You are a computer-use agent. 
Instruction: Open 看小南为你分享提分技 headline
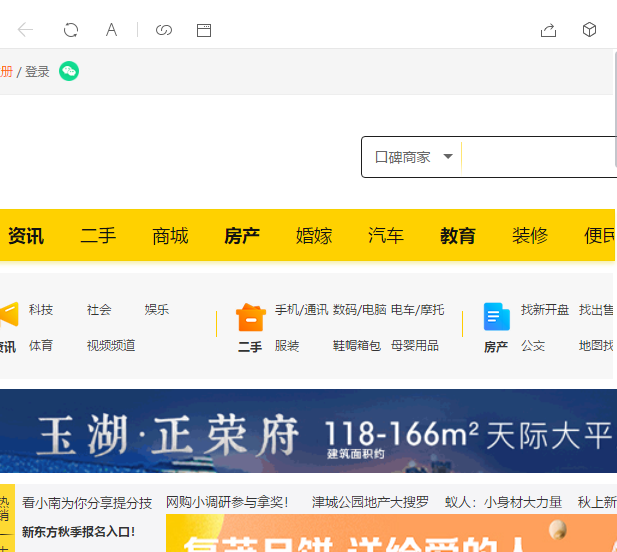pos(87,503)
